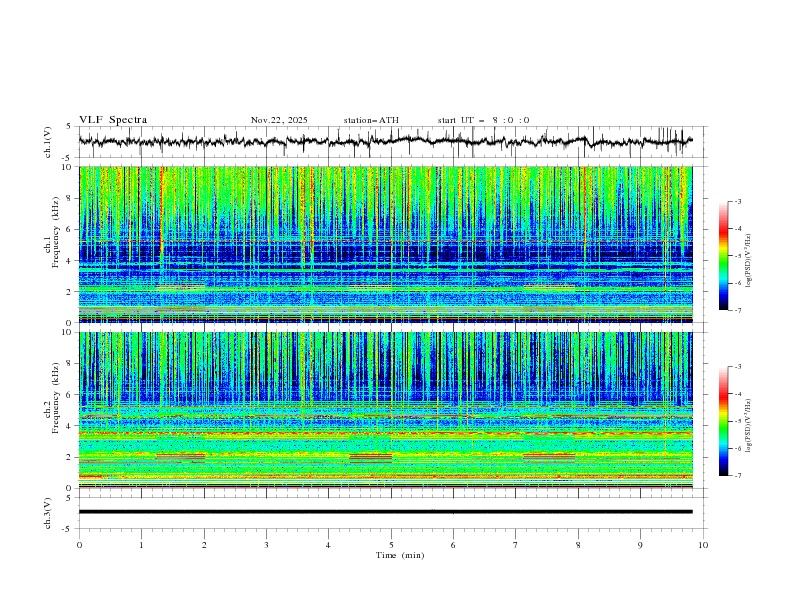Click inside the ch.2 spectrogram panel
Viewport: 792px width, 612px height.
(385, 410)
